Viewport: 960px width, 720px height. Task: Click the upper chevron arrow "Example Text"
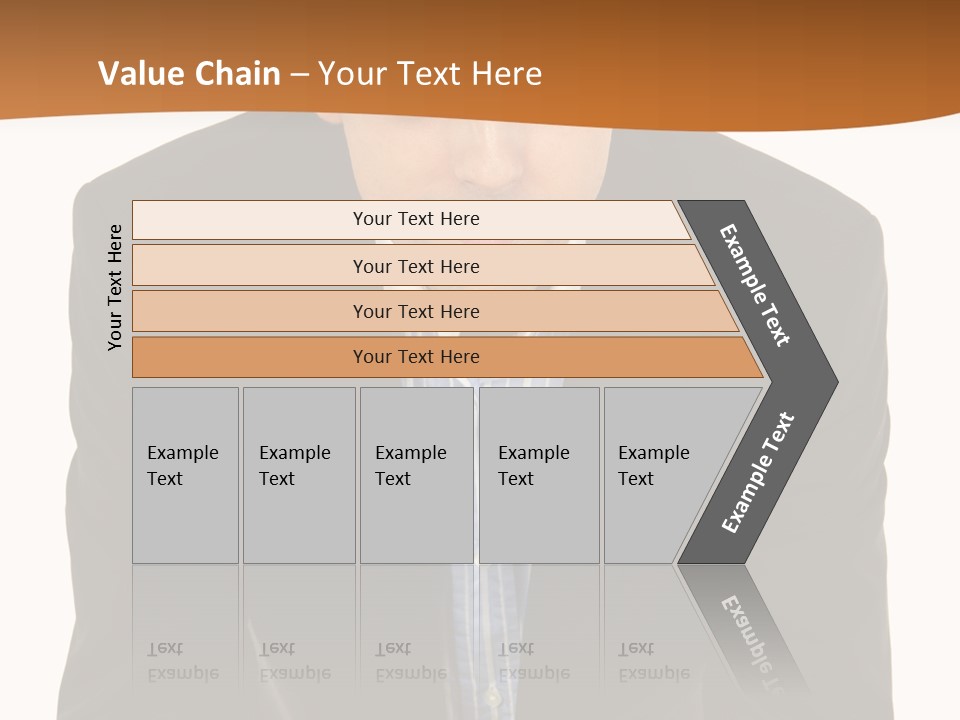pyautogui.click(x=756, y=285)
